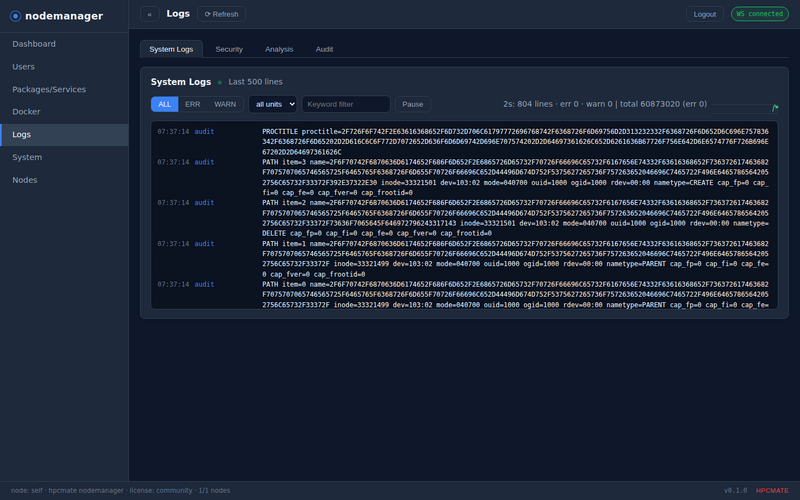Screen dimensions: 800x500
Task: Filter logs to WARN only
Action: pos(225,104)
